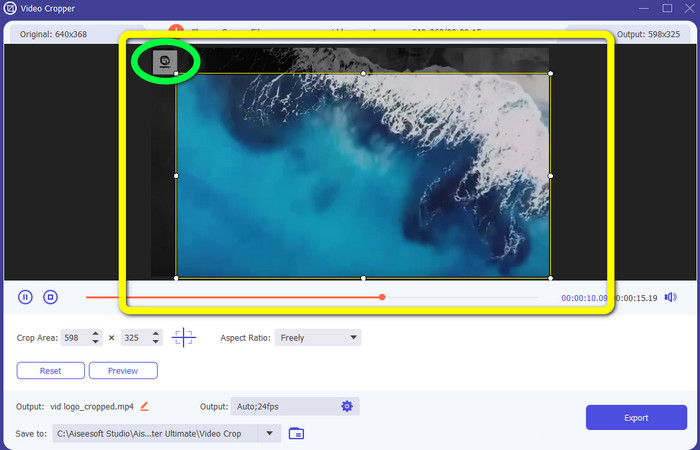
Task: Click the Original: 640x368 label
Action: (x=53, y=34)
